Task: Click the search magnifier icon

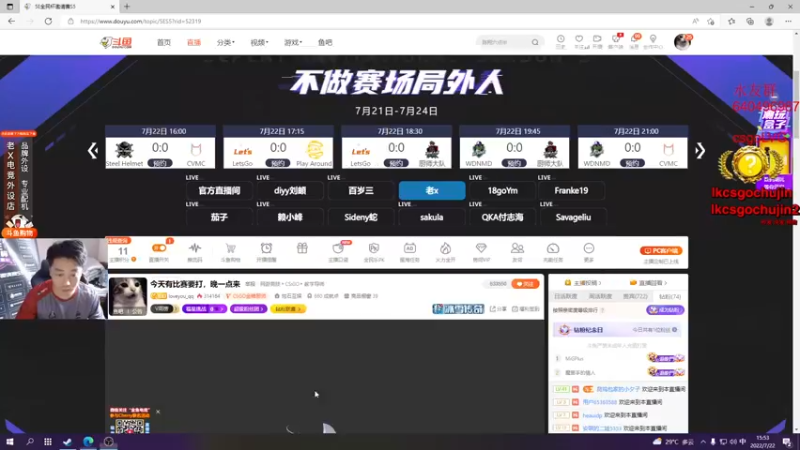Action: tap(535, 42)
